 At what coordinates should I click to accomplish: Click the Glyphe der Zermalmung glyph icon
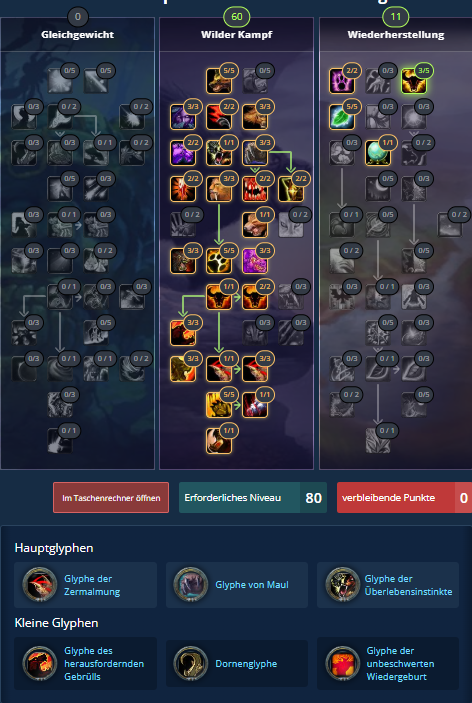tap(40, 585)
